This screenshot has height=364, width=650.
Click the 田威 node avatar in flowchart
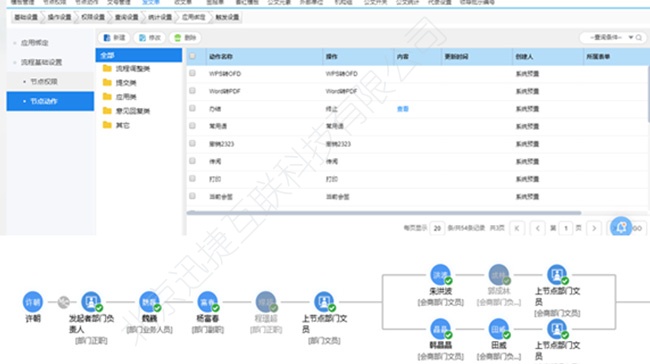tap(499, 329)
